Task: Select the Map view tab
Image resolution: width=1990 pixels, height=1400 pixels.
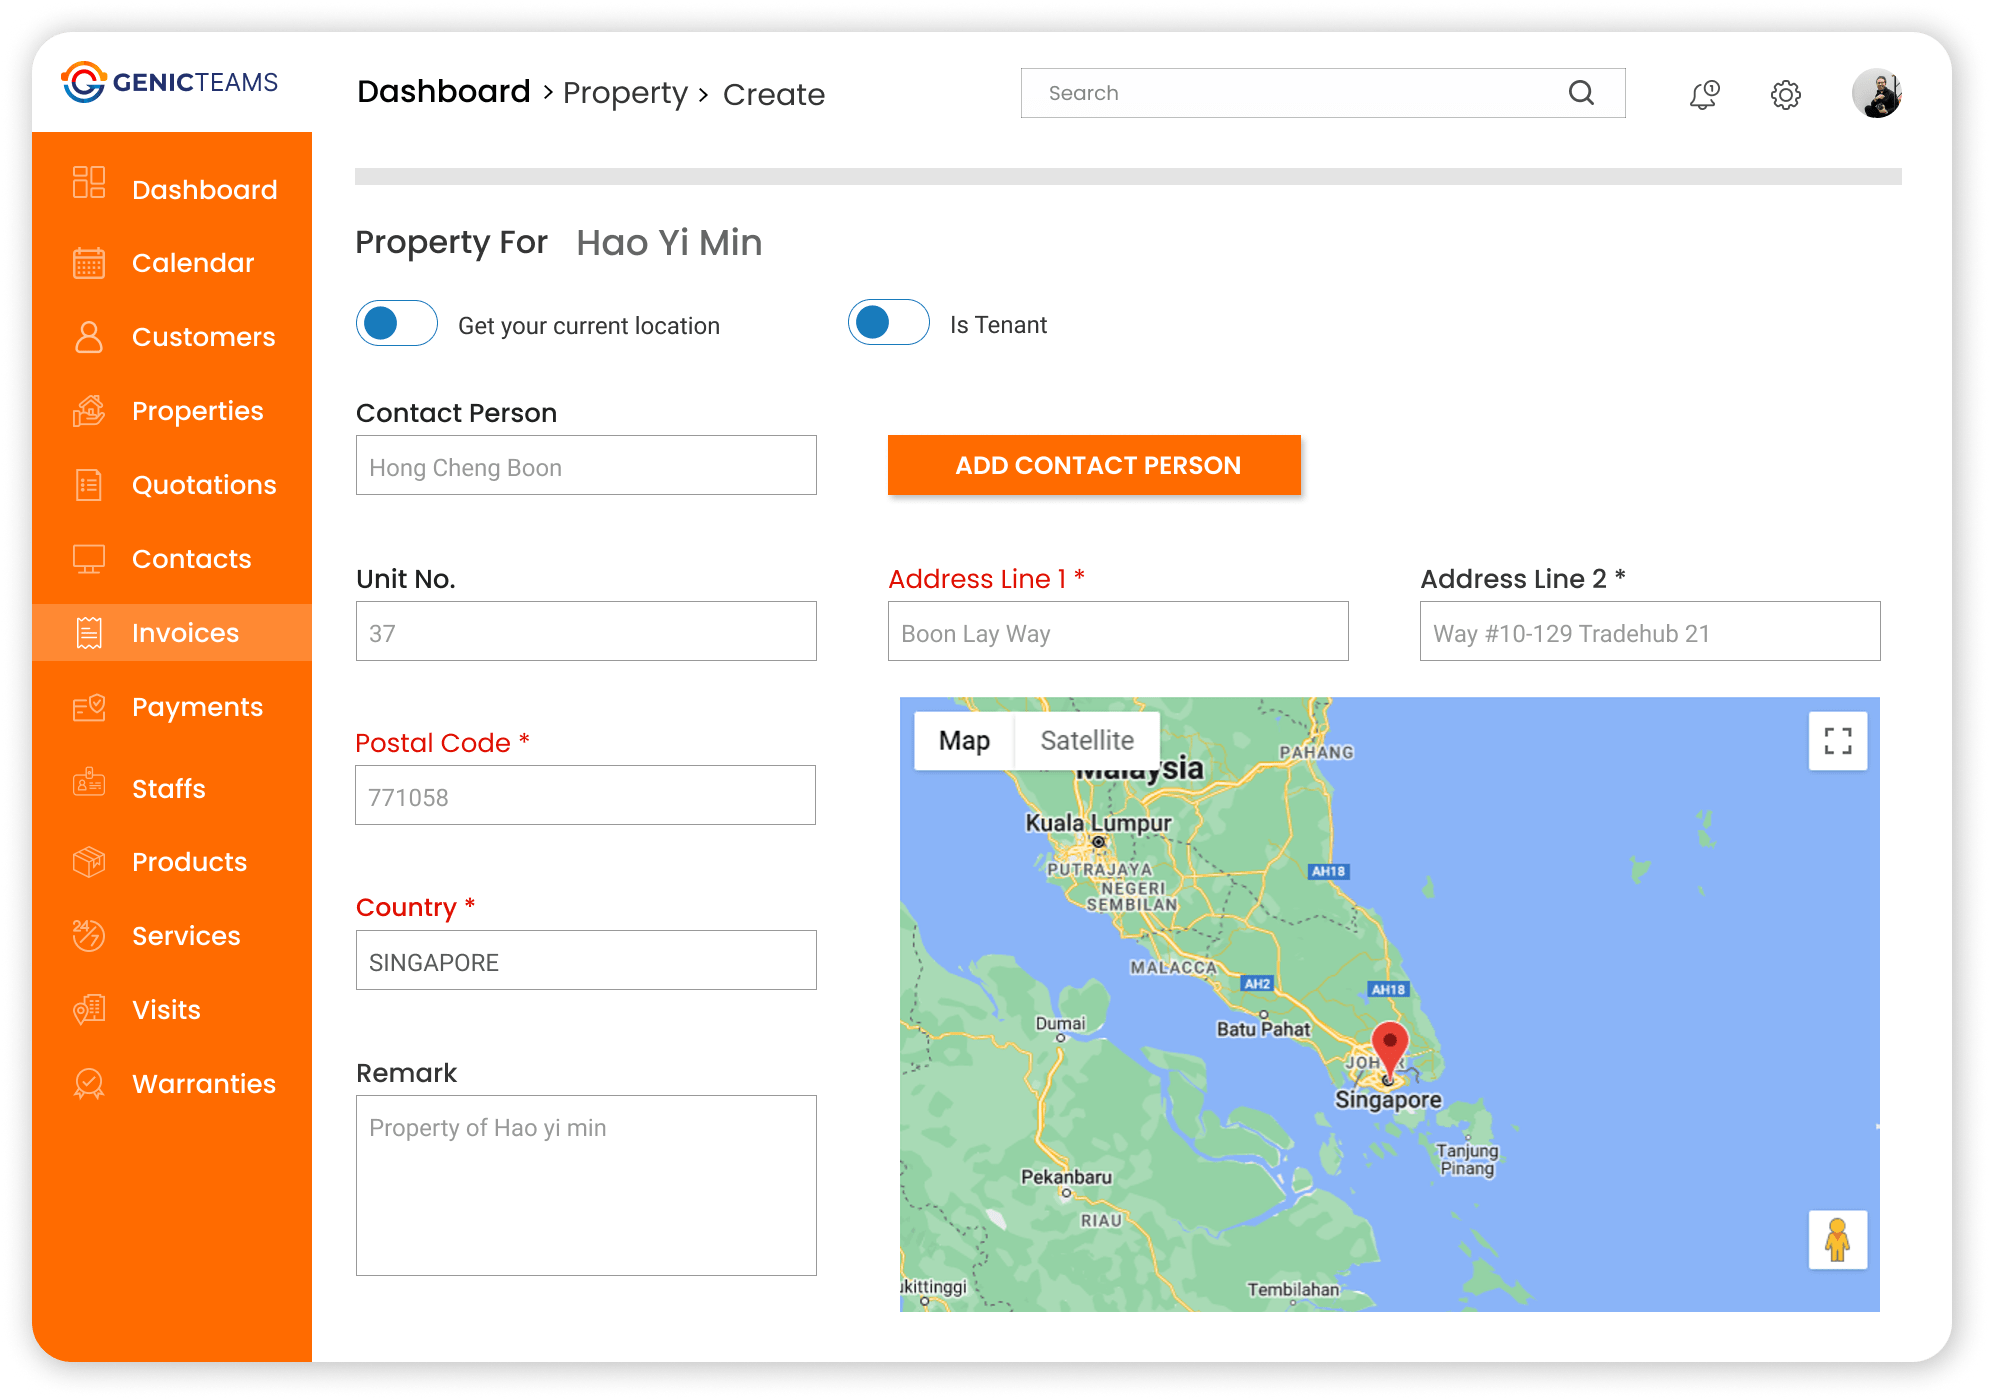Action: click(964, 741)
